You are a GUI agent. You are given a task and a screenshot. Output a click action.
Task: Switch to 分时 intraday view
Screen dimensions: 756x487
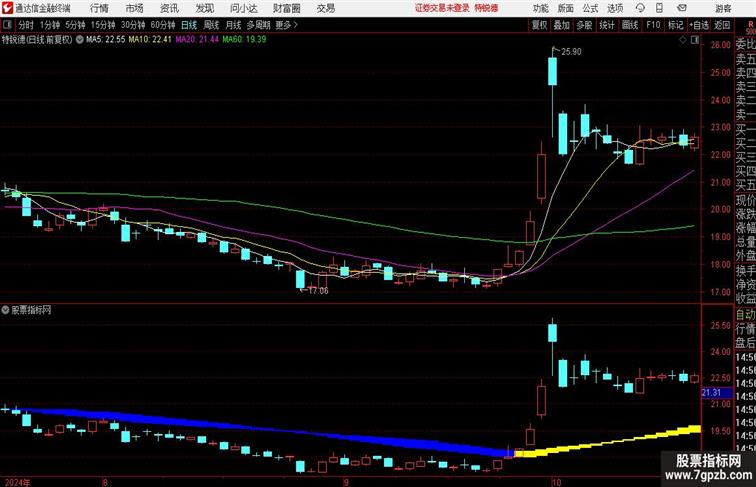(26, 25)
